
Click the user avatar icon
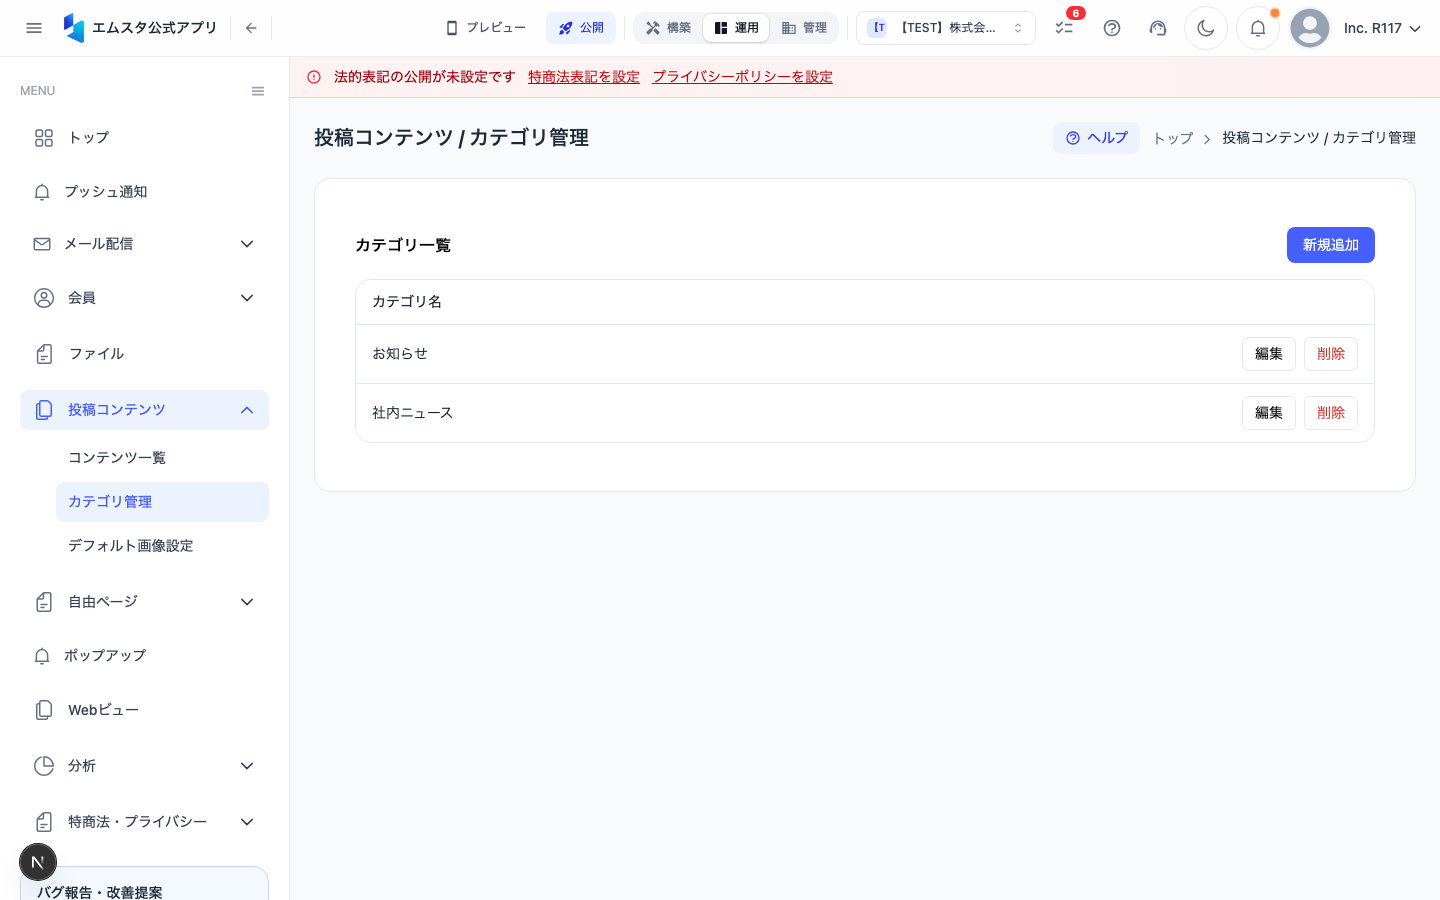[x=1310, y=28]
